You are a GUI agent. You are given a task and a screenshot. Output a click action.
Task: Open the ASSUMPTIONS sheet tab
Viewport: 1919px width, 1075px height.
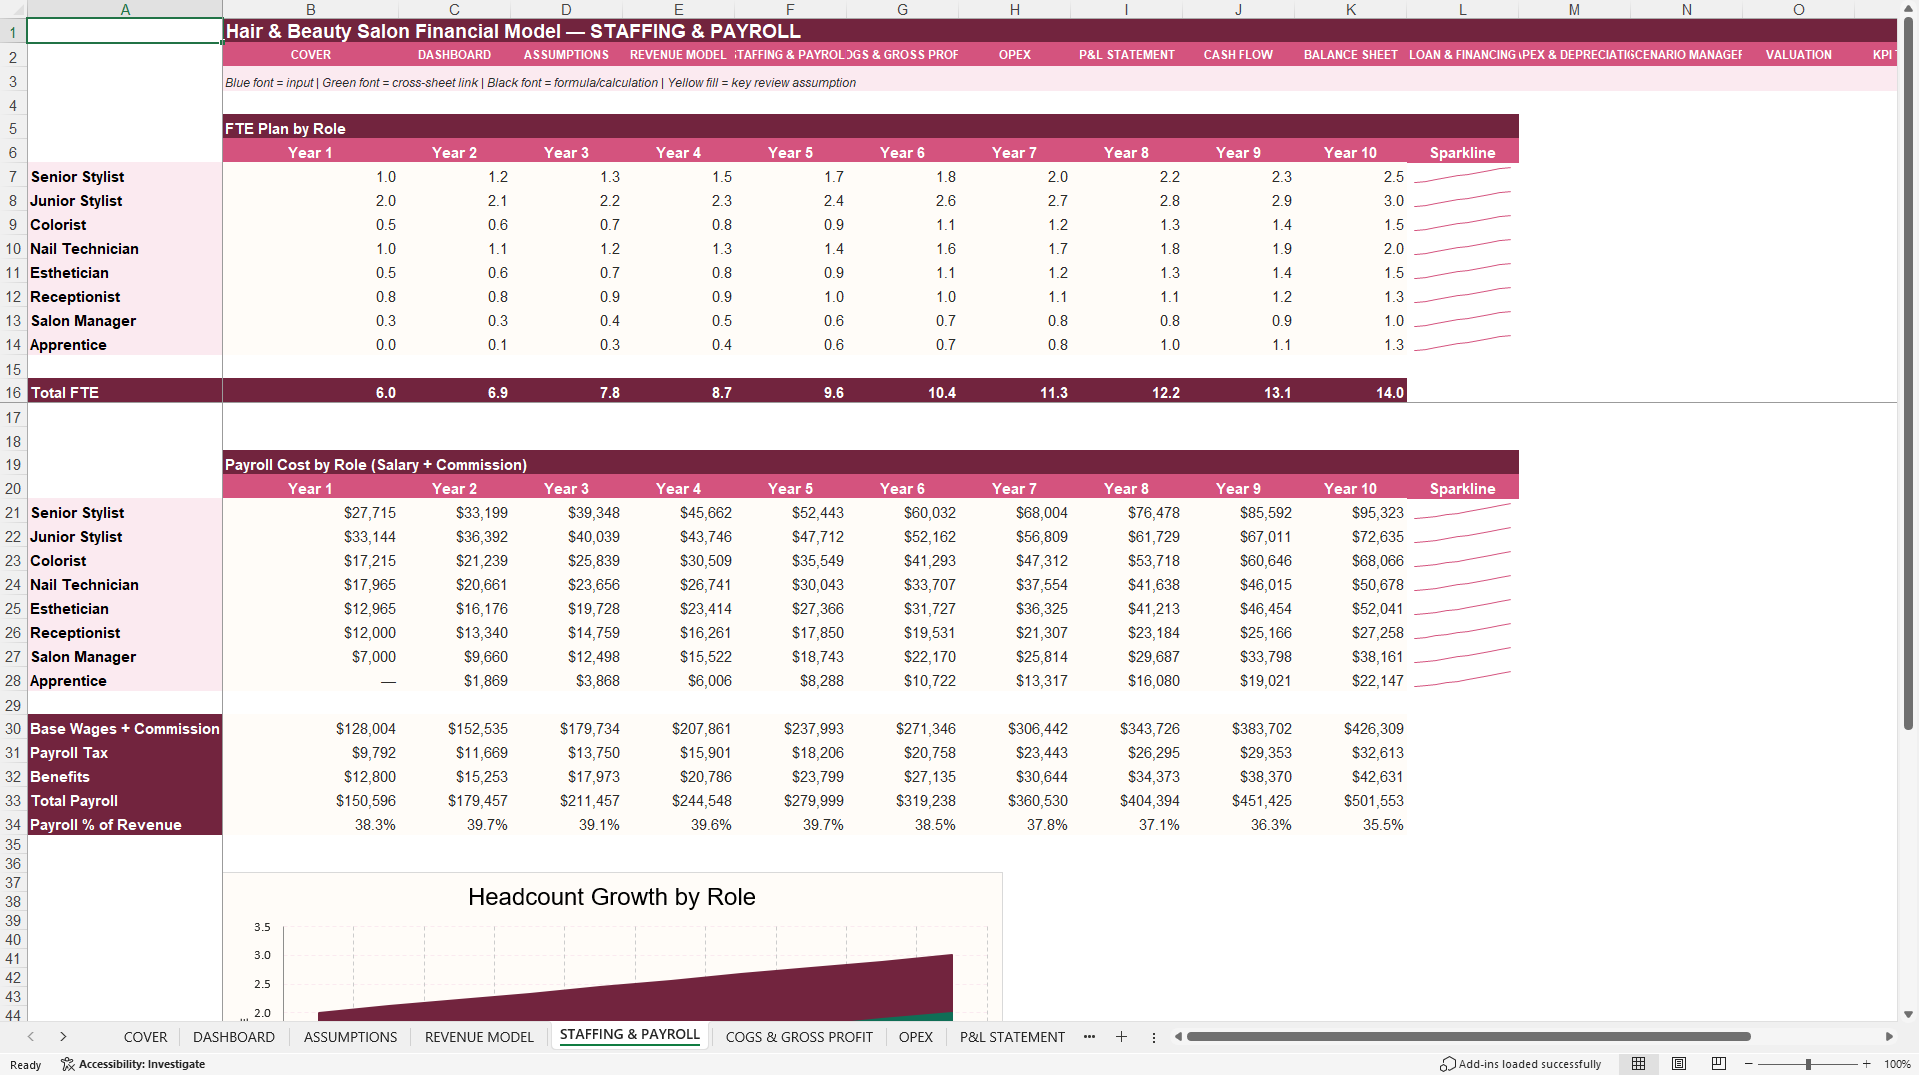click(350, 1037)
